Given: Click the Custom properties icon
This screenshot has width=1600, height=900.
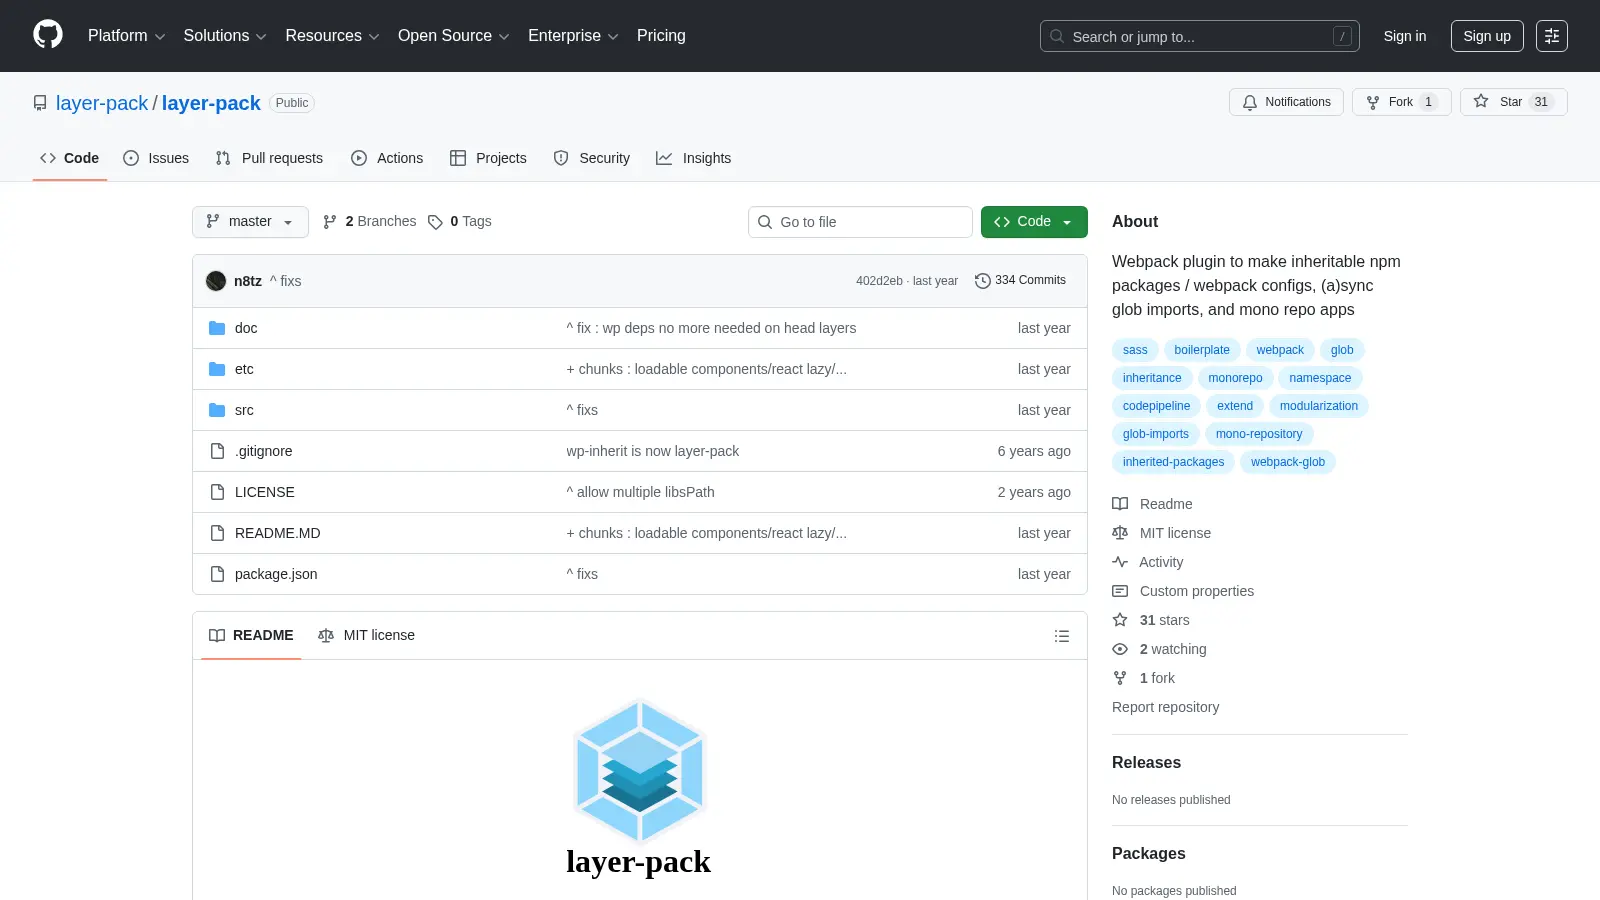Looking at the screenshot, I should point(1120,591).
